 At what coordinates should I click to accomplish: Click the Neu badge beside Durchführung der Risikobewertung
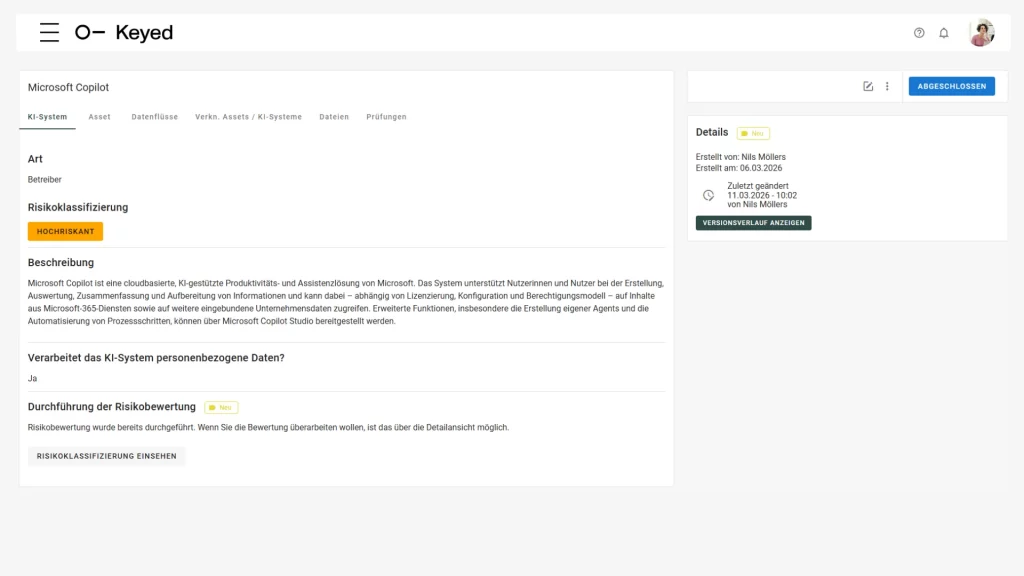pos(220,407)
